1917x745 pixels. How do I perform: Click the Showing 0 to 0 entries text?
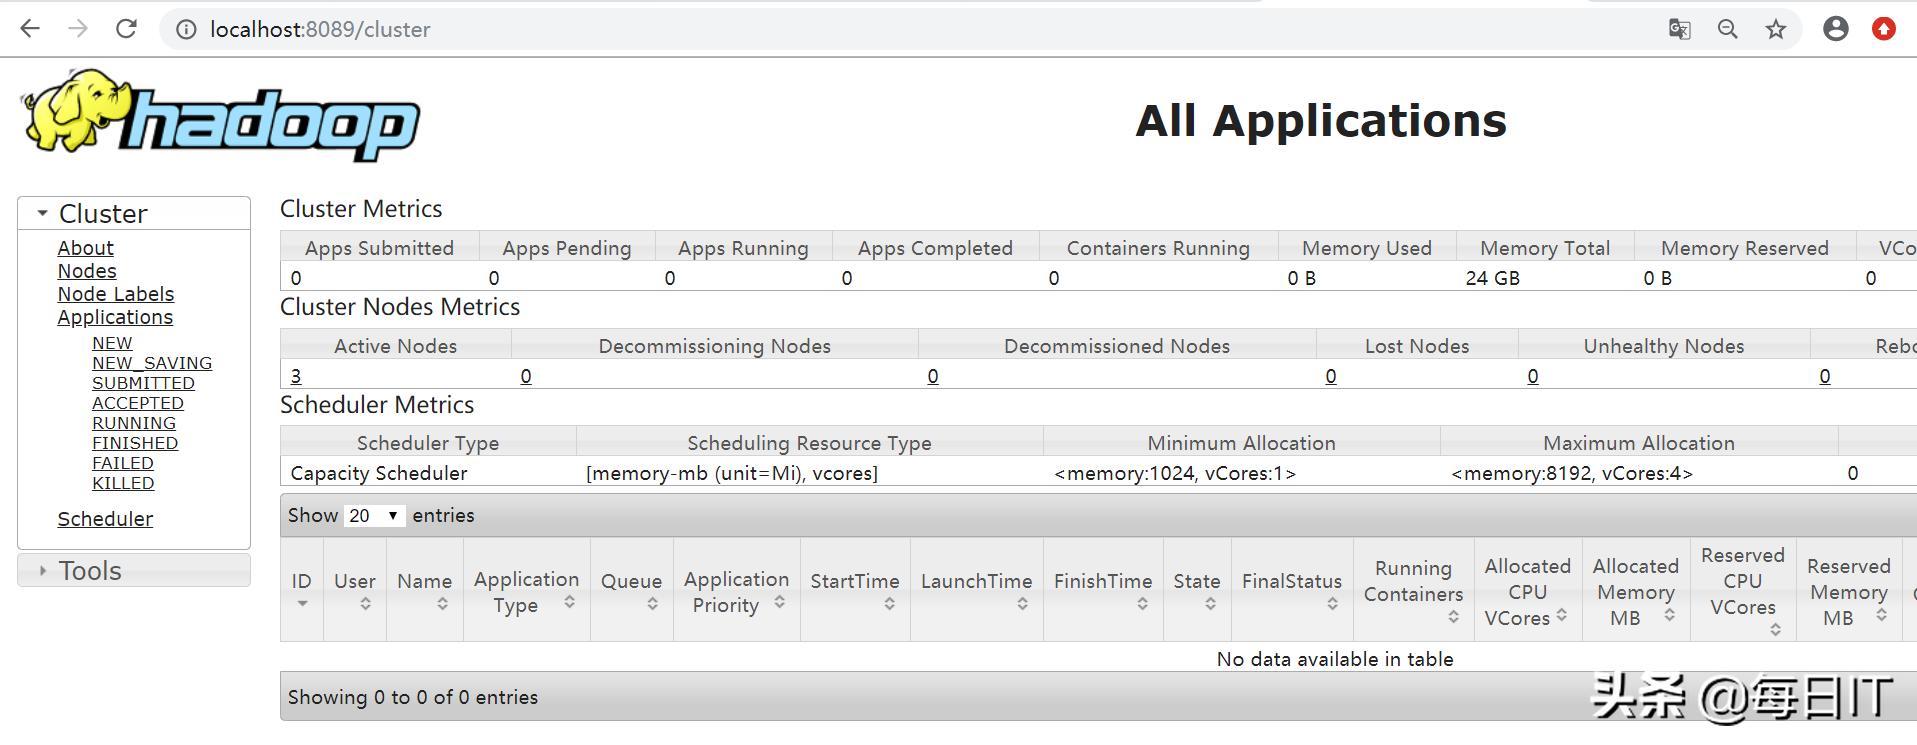(413, 697)
